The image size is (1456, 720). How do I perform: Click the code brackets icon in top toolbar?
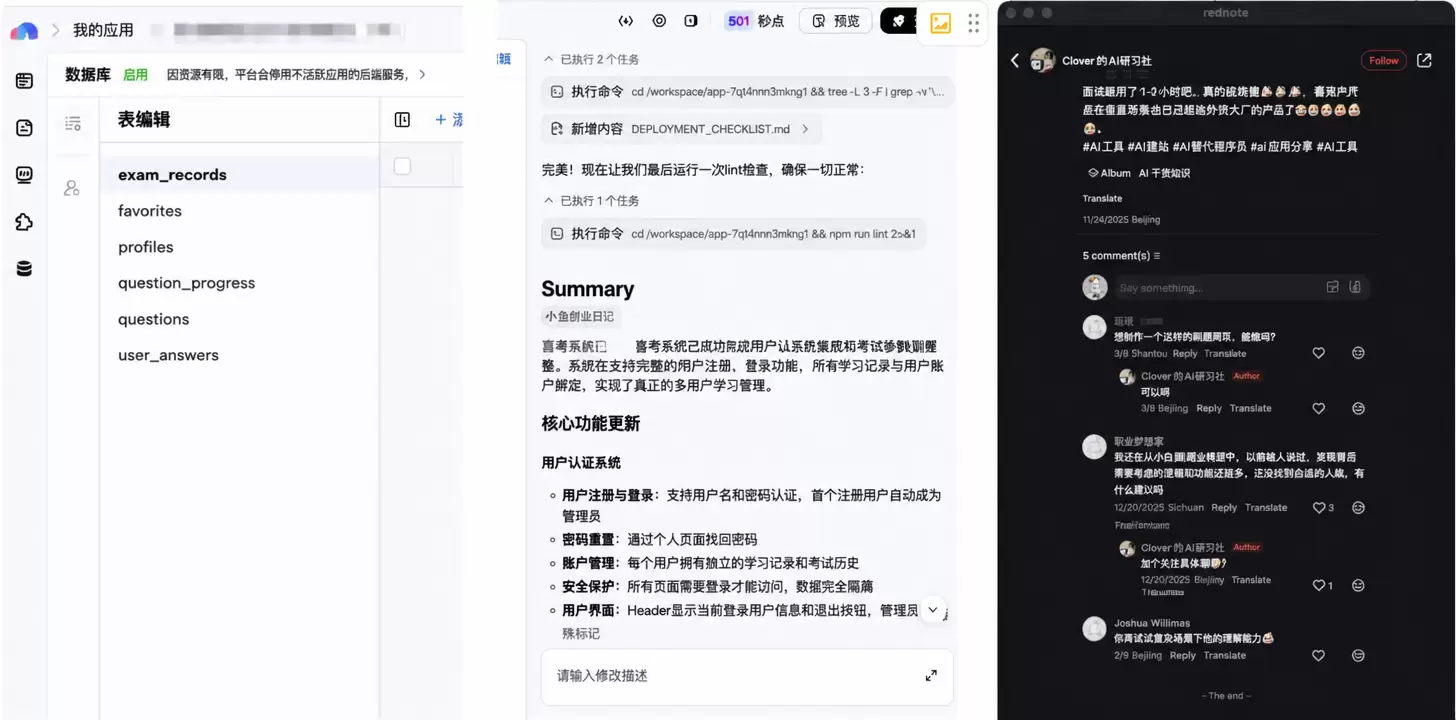(x=626, y=21)
